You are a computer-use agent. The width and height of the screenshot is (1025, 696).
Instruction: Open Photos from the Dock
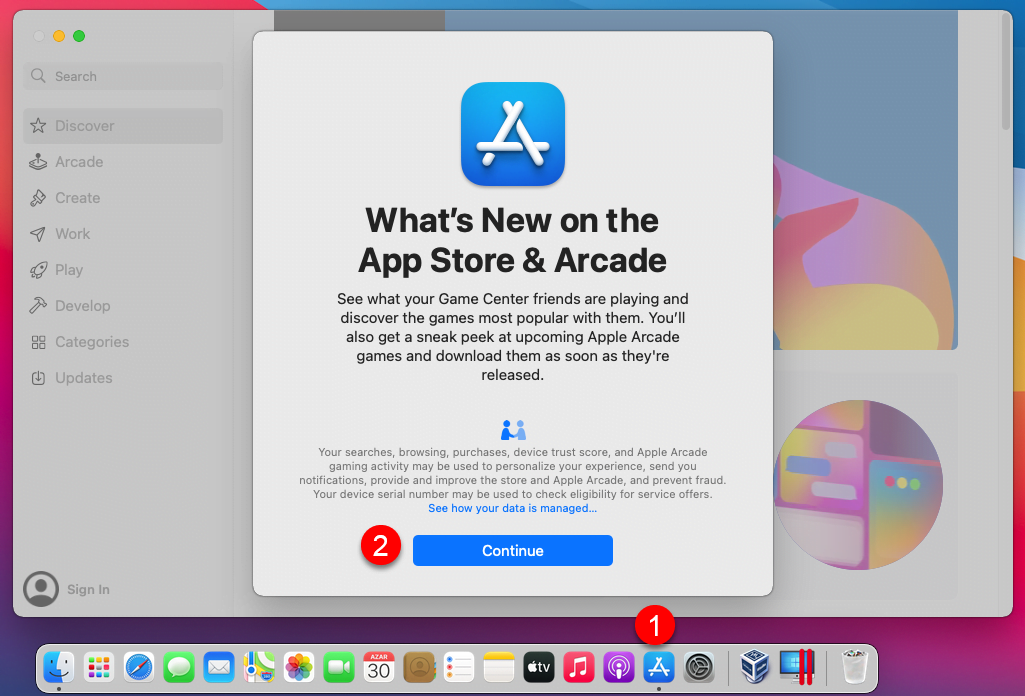(x=299, y=667)
